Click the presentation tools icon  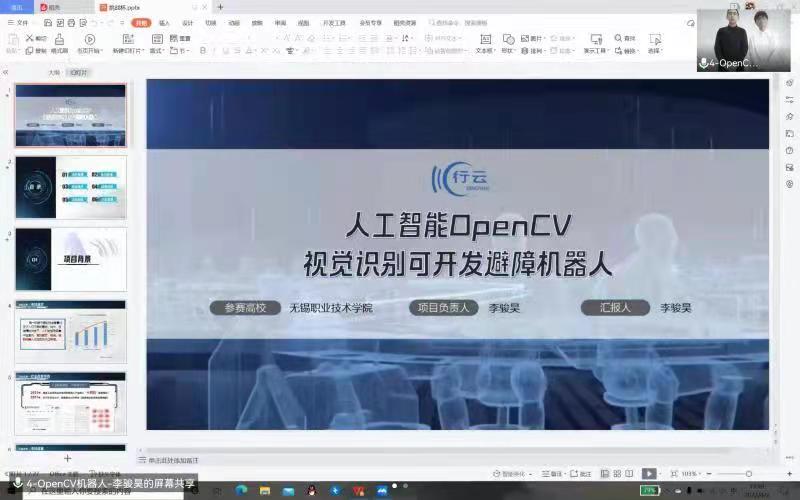coord(594,39)
